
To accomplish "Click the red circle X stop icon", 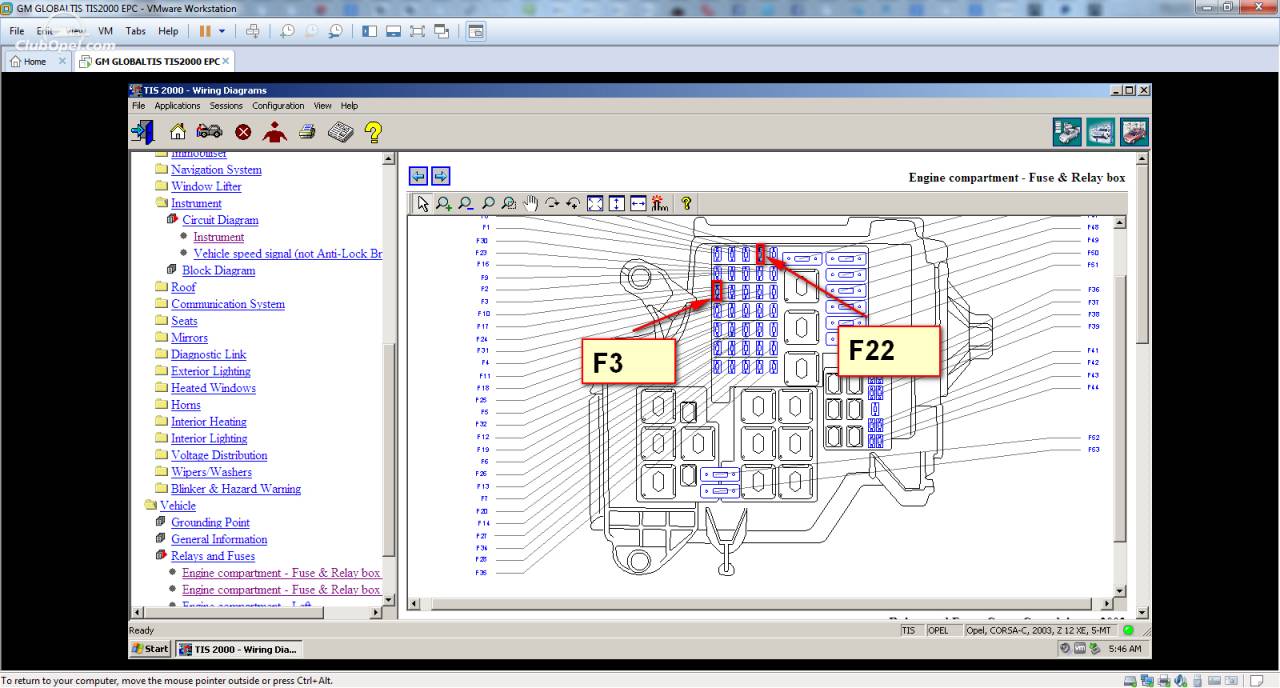I will (x=243, y=132).
